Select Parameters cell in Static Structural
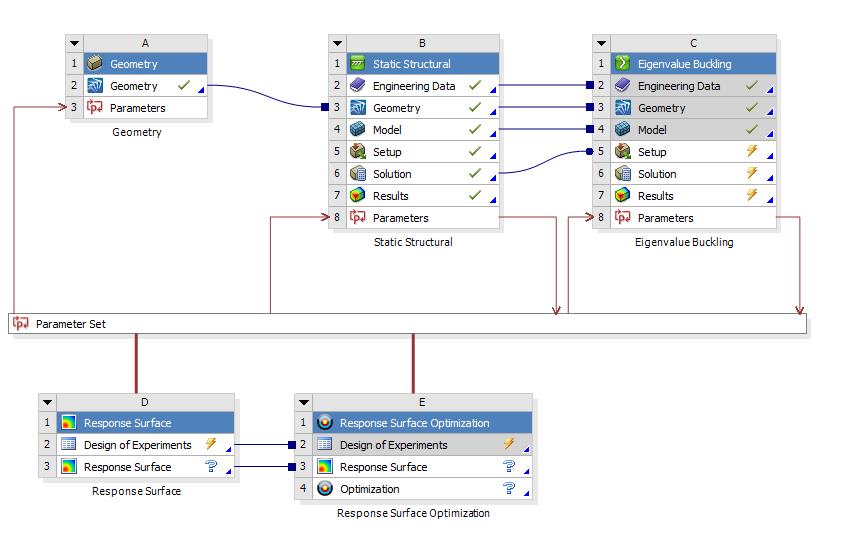Screen dimensions: 846x537 click(423, 217)
